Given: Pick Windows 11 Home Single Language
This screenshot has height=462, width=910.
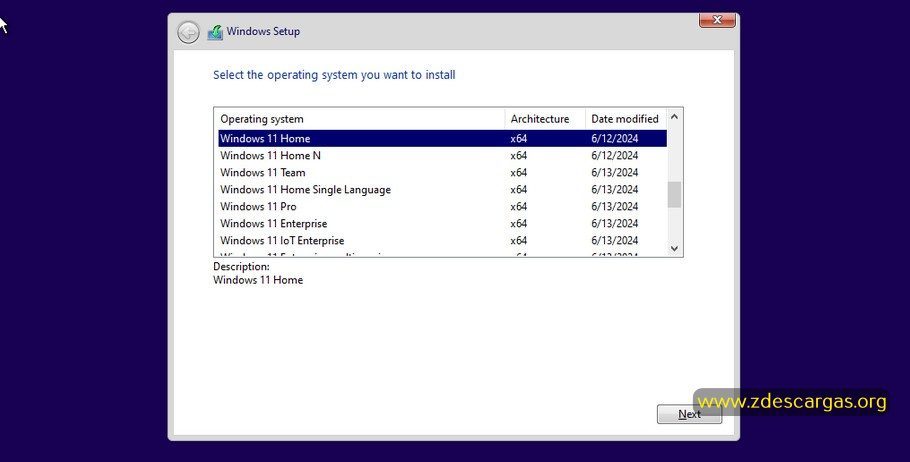Looking at the screenshot, I should click(442, 189).
